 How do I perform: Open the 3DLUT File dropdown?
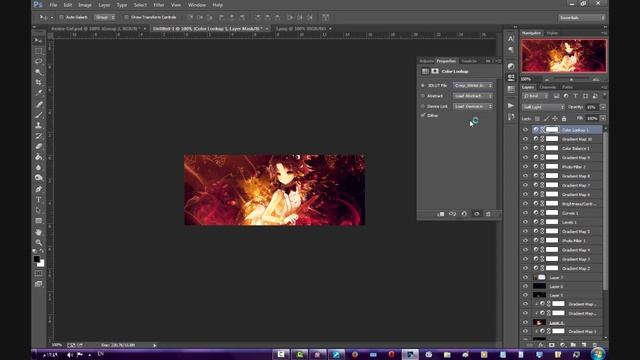tap(473, 85)
